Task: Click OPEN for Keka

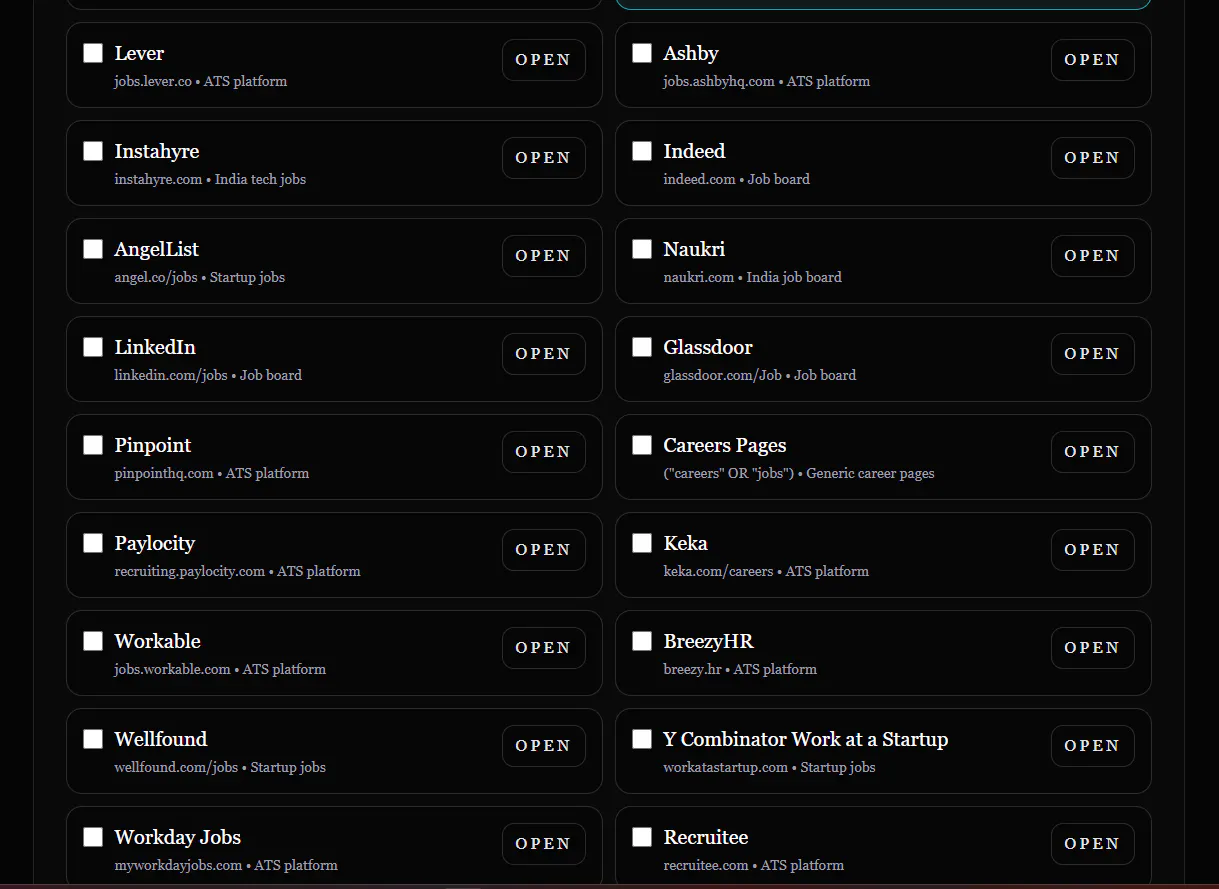Action: point(1093,550)
